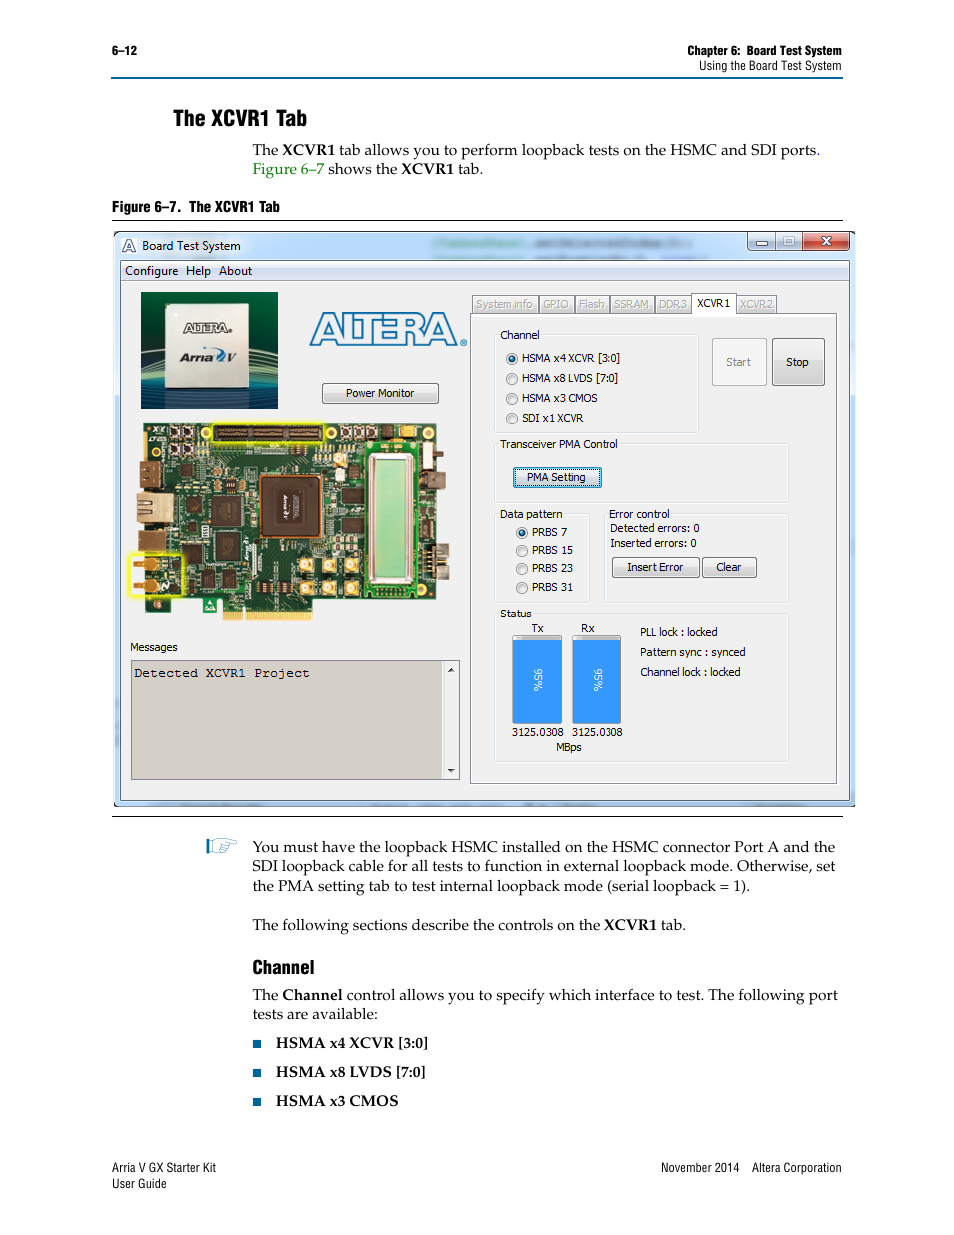Click inside the Messages text box
Image resolution: width=954 pixels, height=1235 pixels.
click(288, 720)
